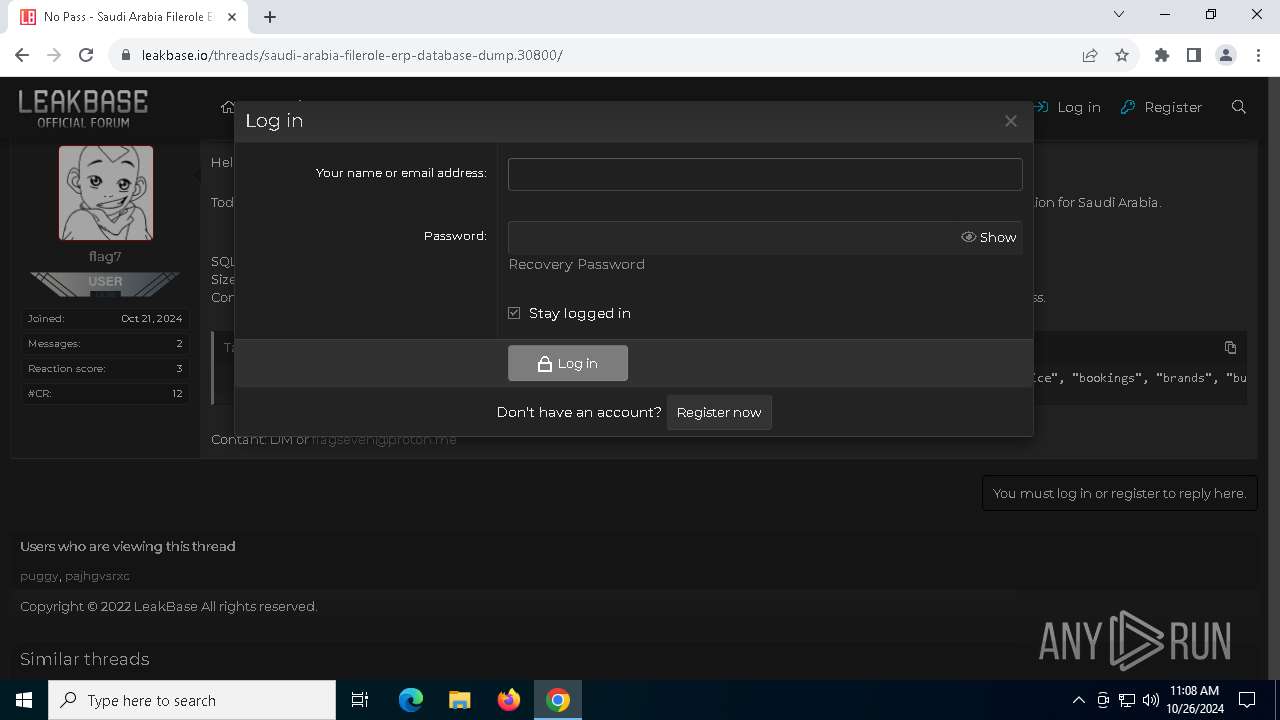Click the Similar threads heading

click(85, 659)
